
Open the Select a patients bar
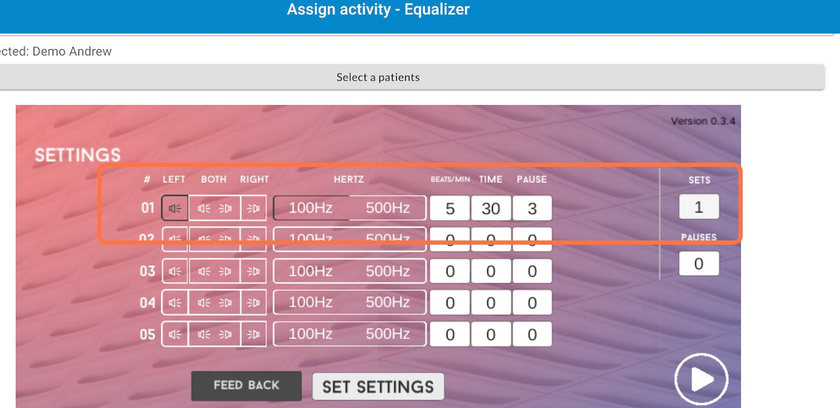[x=377, y=77]
